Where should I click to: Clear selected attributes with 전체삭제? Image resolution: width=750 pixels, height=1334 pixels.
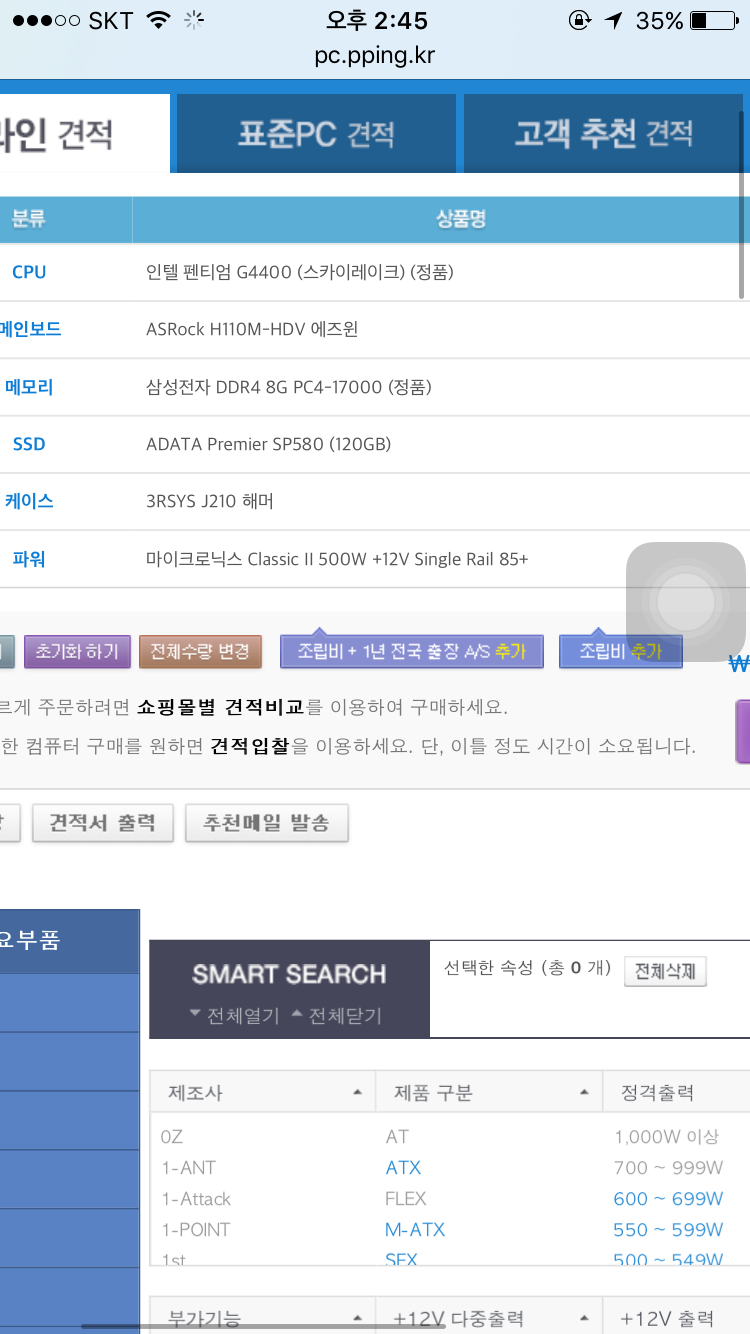point(665,971)
